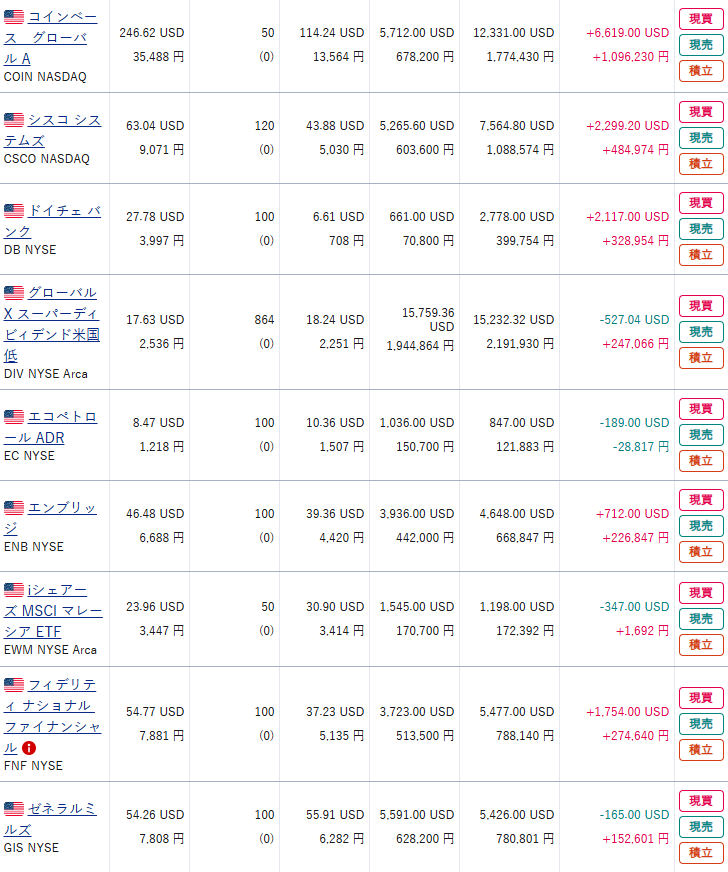Screen dimensions: 728x872
Task: Click 現買 buy button for DIV ETF
Action: coord(701,306)
